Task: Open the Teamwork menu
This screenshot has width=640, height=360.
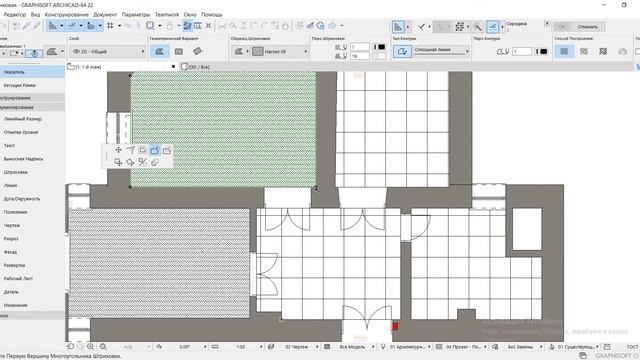Action: [167, 15]
